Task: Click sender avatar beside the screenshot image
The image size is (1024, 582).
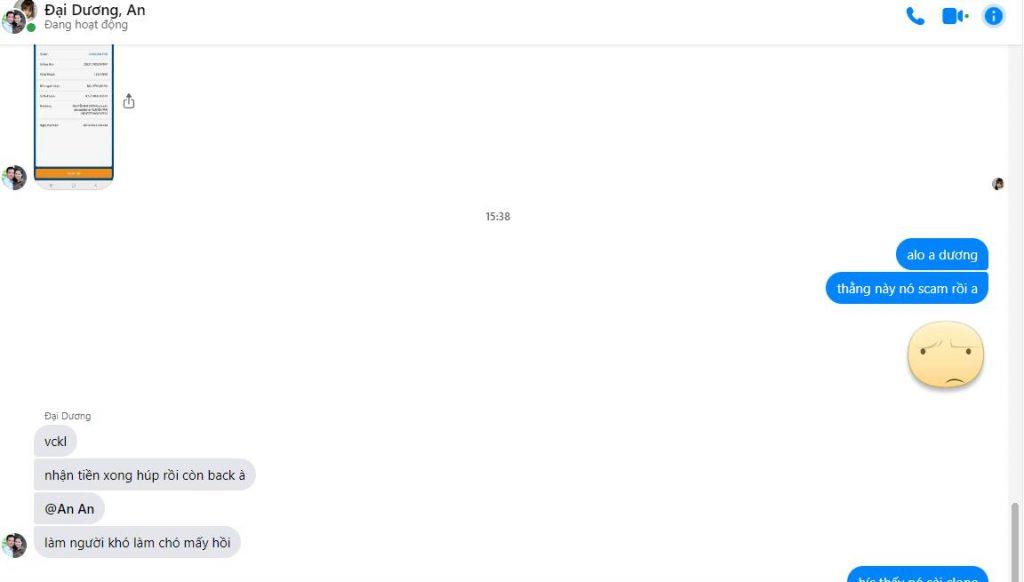Action: pos(14,178)
